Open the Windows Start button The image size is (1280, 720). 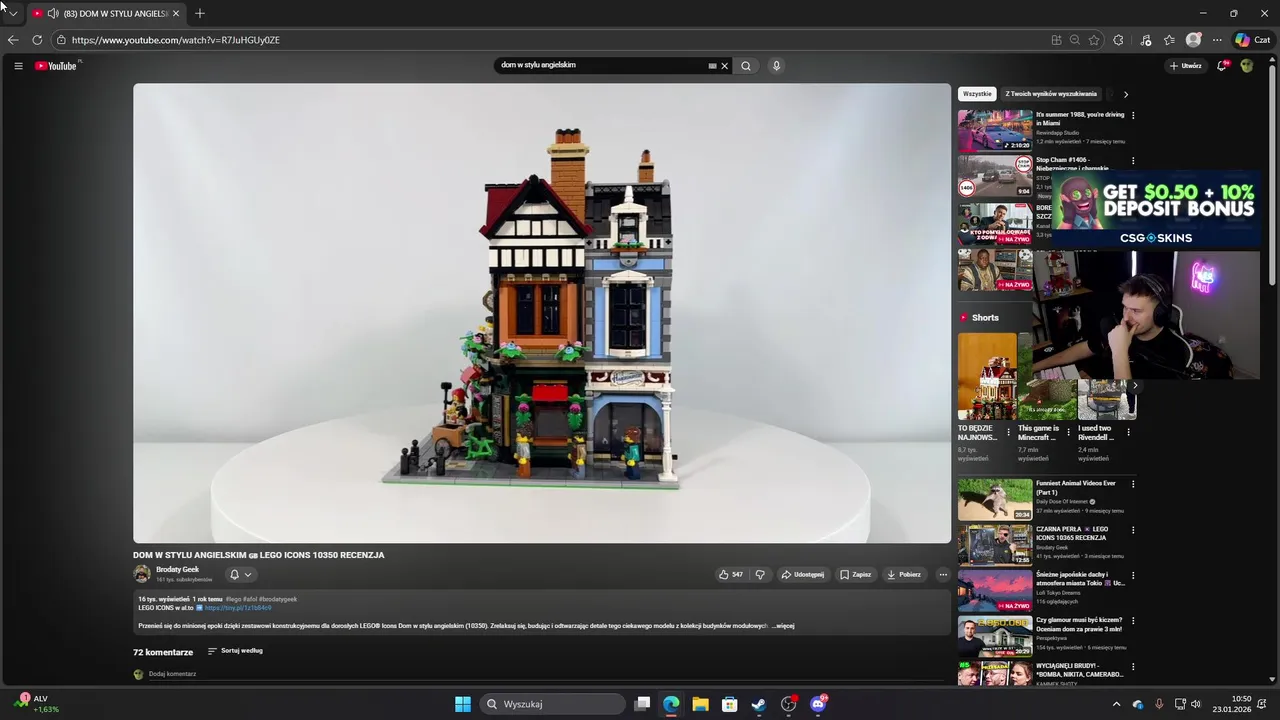point(463,704)
